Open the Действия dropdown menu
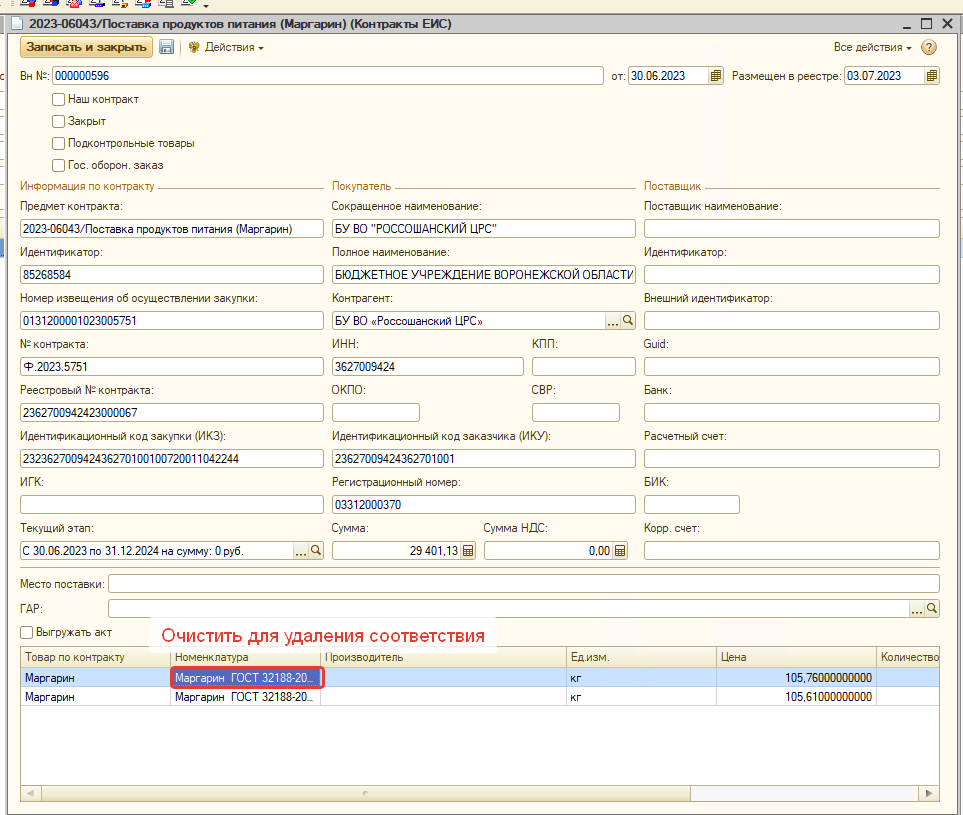This screenshot has width=963, height=815. tap(234, 47)
